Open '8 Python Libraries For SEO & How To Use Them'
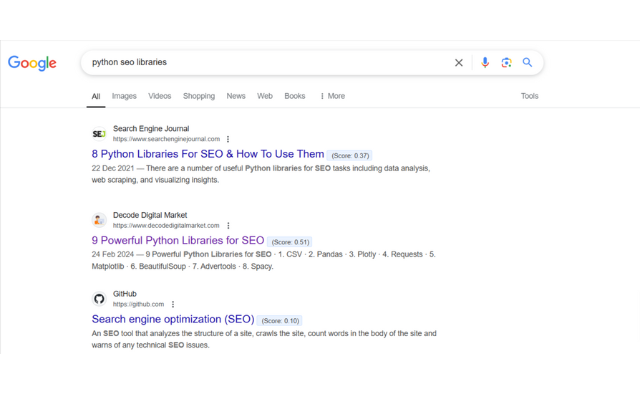The image size is (640, 400). click(208, 154)
